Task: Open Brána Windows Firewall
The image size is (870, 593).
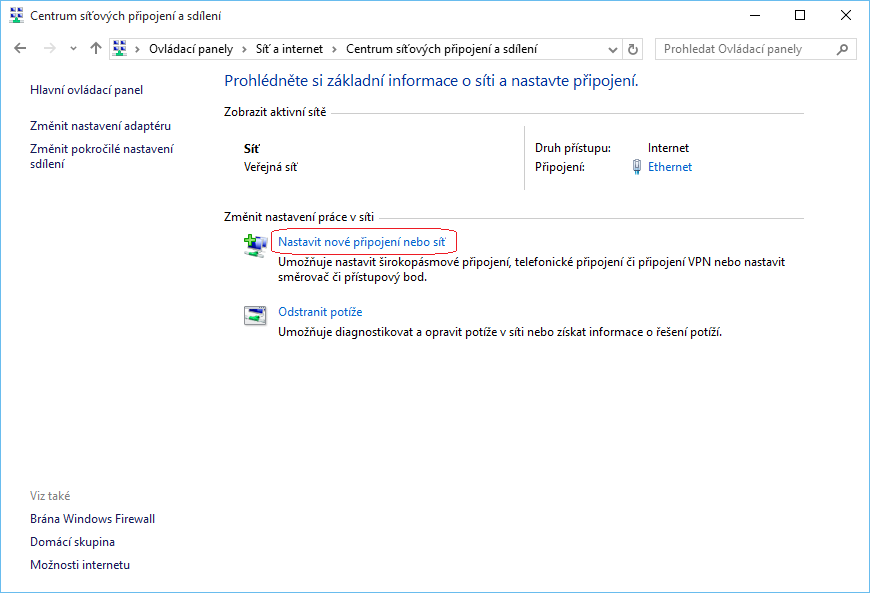Action: [92, 518]
